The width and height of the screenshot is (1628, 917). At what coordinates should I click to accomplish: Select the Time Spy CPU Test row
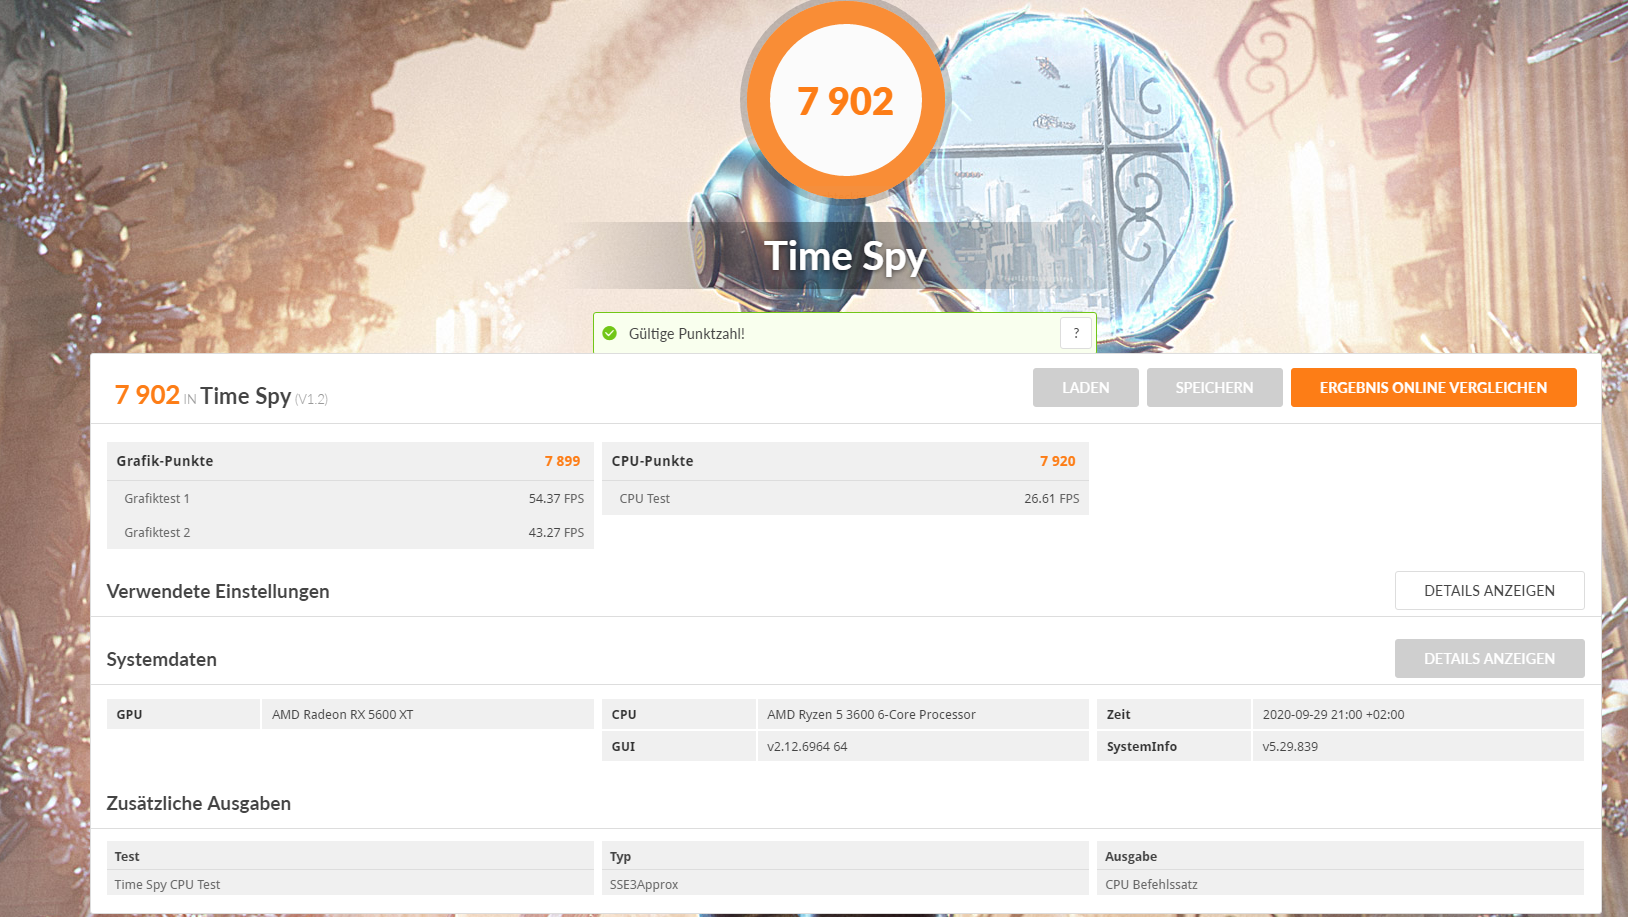point(350,884)
